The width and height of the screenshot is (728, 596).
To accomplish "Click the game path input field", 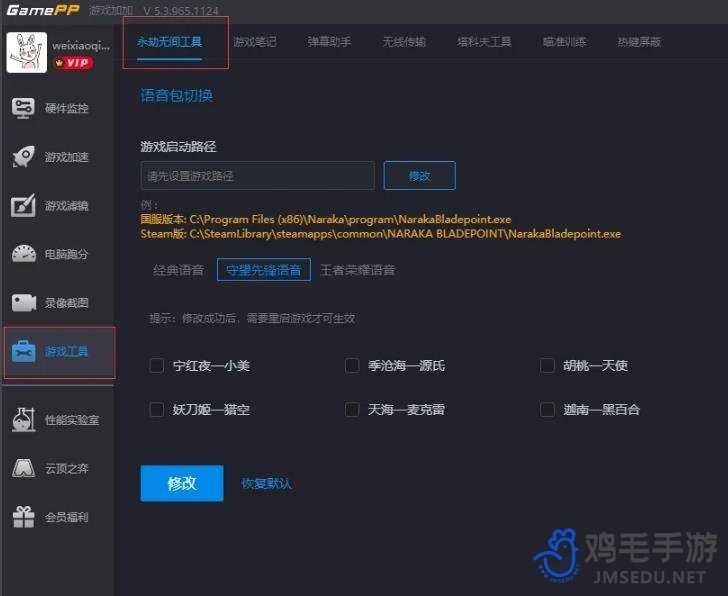I will 258,175.
